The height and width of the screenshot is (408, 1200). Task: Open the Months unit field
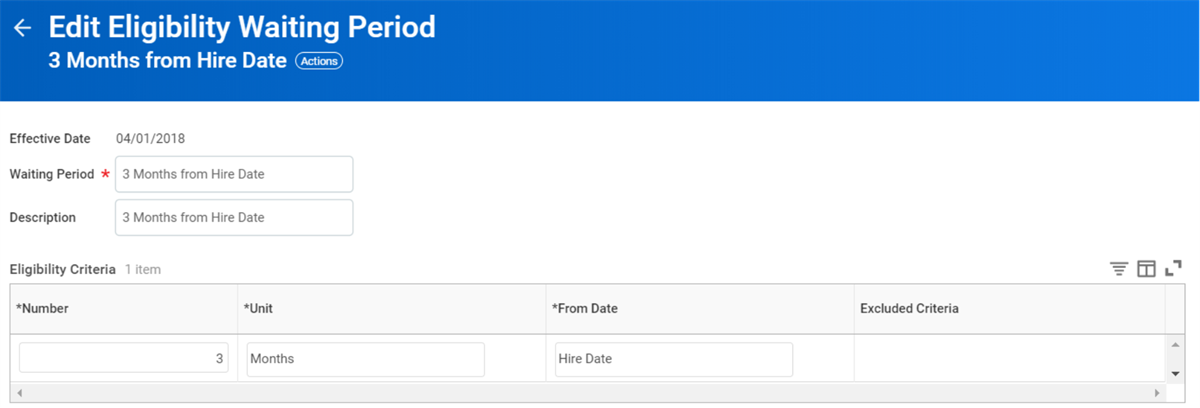pos(366,359)
